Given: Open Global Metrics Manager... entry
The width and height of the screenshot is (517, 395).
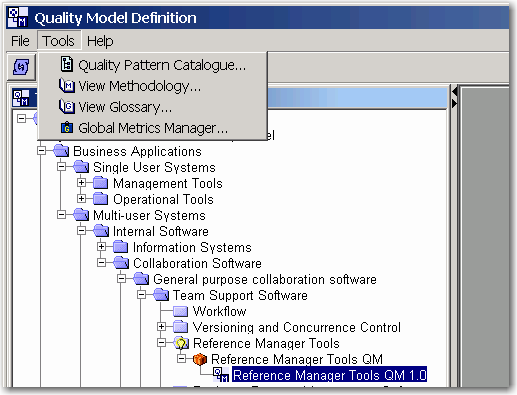Looking at the screenshot, I should click(x=153, y=128).
